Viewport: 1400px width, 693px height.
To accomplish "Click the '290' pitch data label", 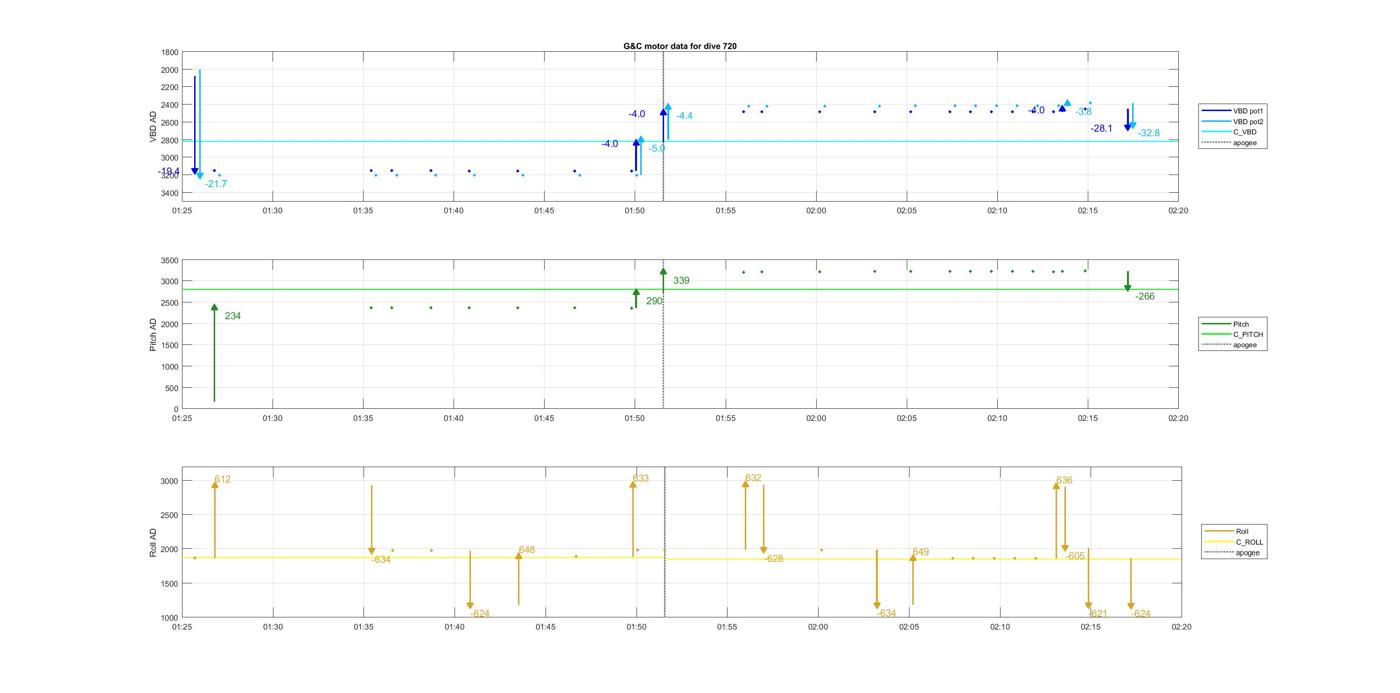I will tap(654, 301).
